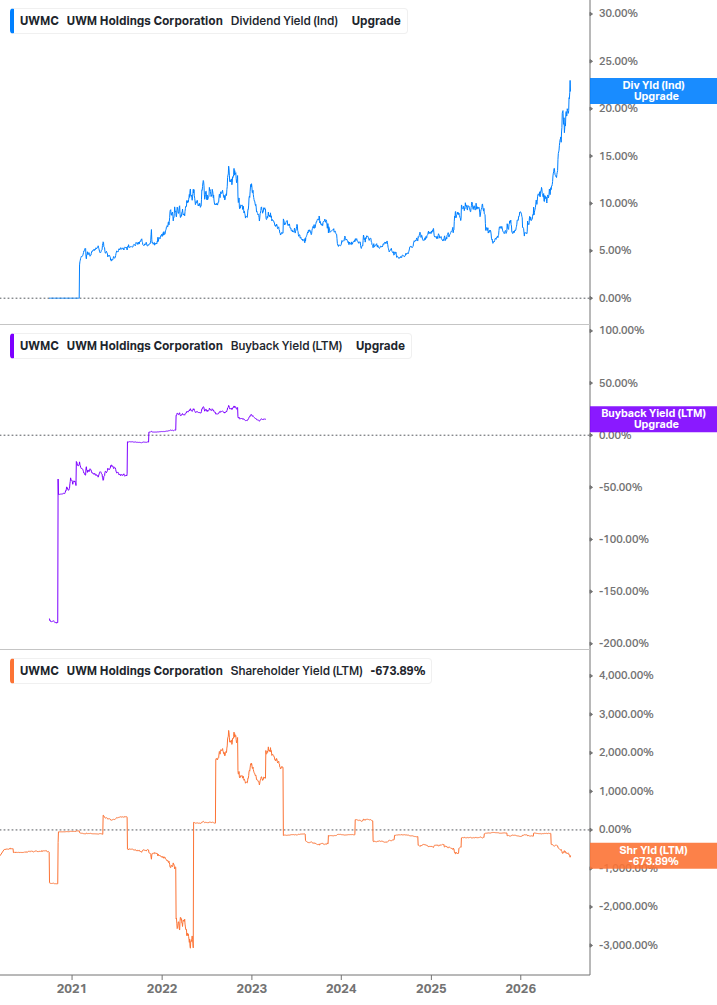Click purple Buyback Yield (LTM) axis tag
Screen dimensions: 717x1005
(x=653, y=419)
